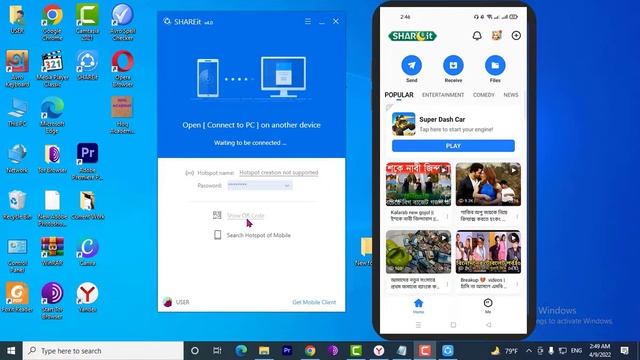Open Google Chrome from the taskbar
Image resolution: width=640 pixels, height=360 pixels.
pos(310,351)
